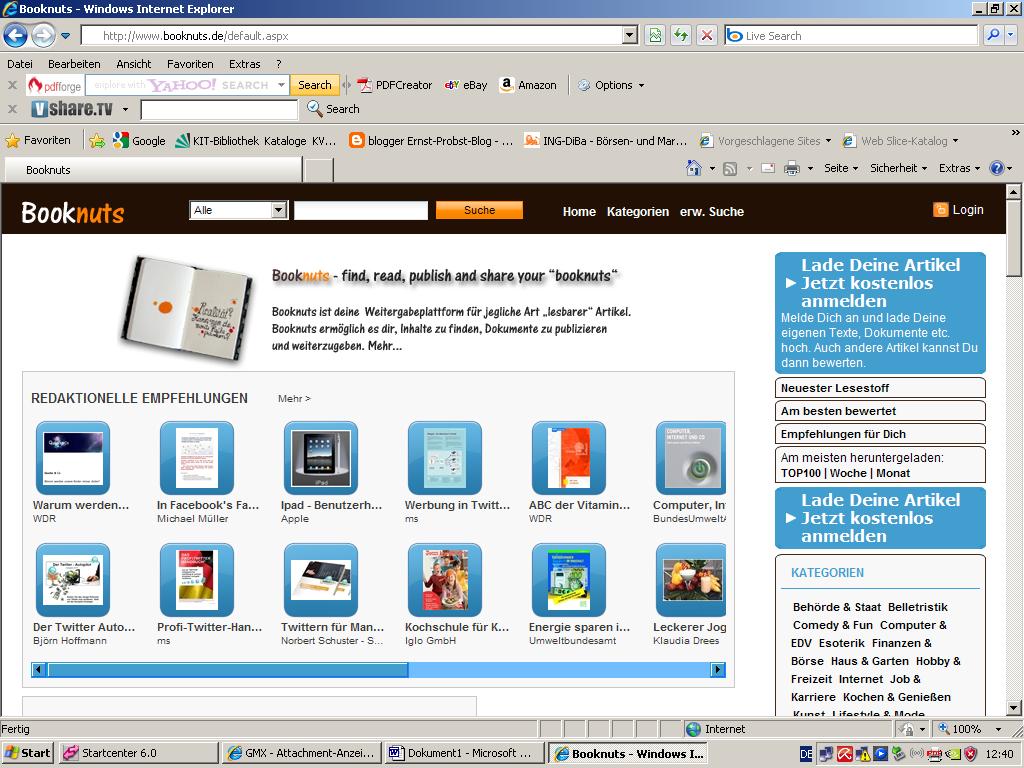Viewport: 1024px width, 768px height.
Task: Click the vShare Search magnifier button
Action: point(333,109)
